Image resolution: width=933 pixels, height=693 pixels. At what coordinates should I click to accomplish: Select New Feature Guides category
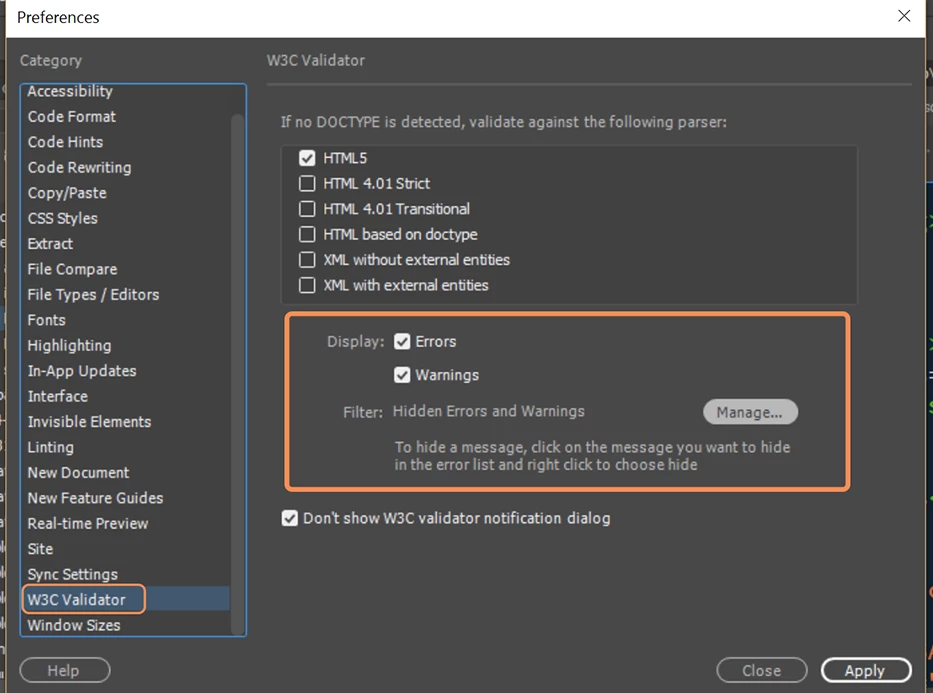126,498
